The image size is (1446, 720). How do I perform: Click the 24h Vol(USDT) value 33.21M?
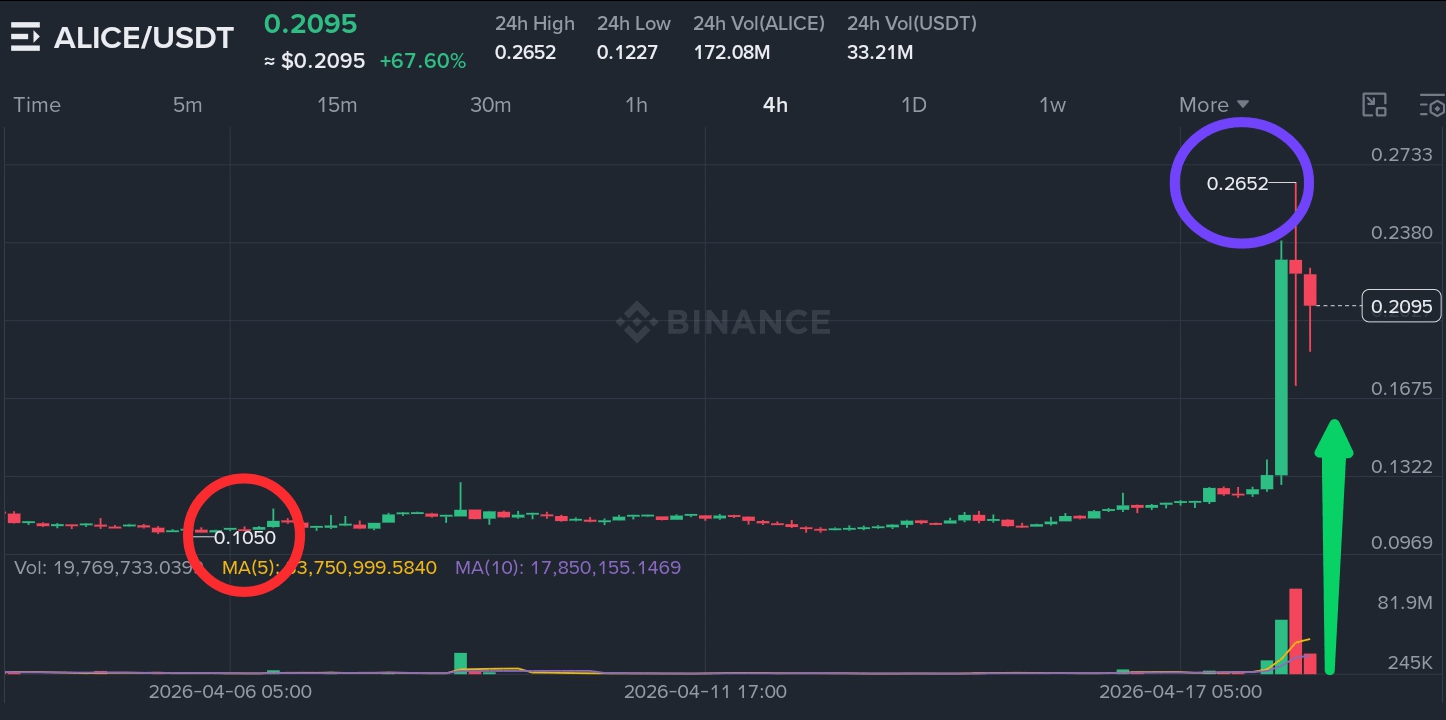(880, 52)
